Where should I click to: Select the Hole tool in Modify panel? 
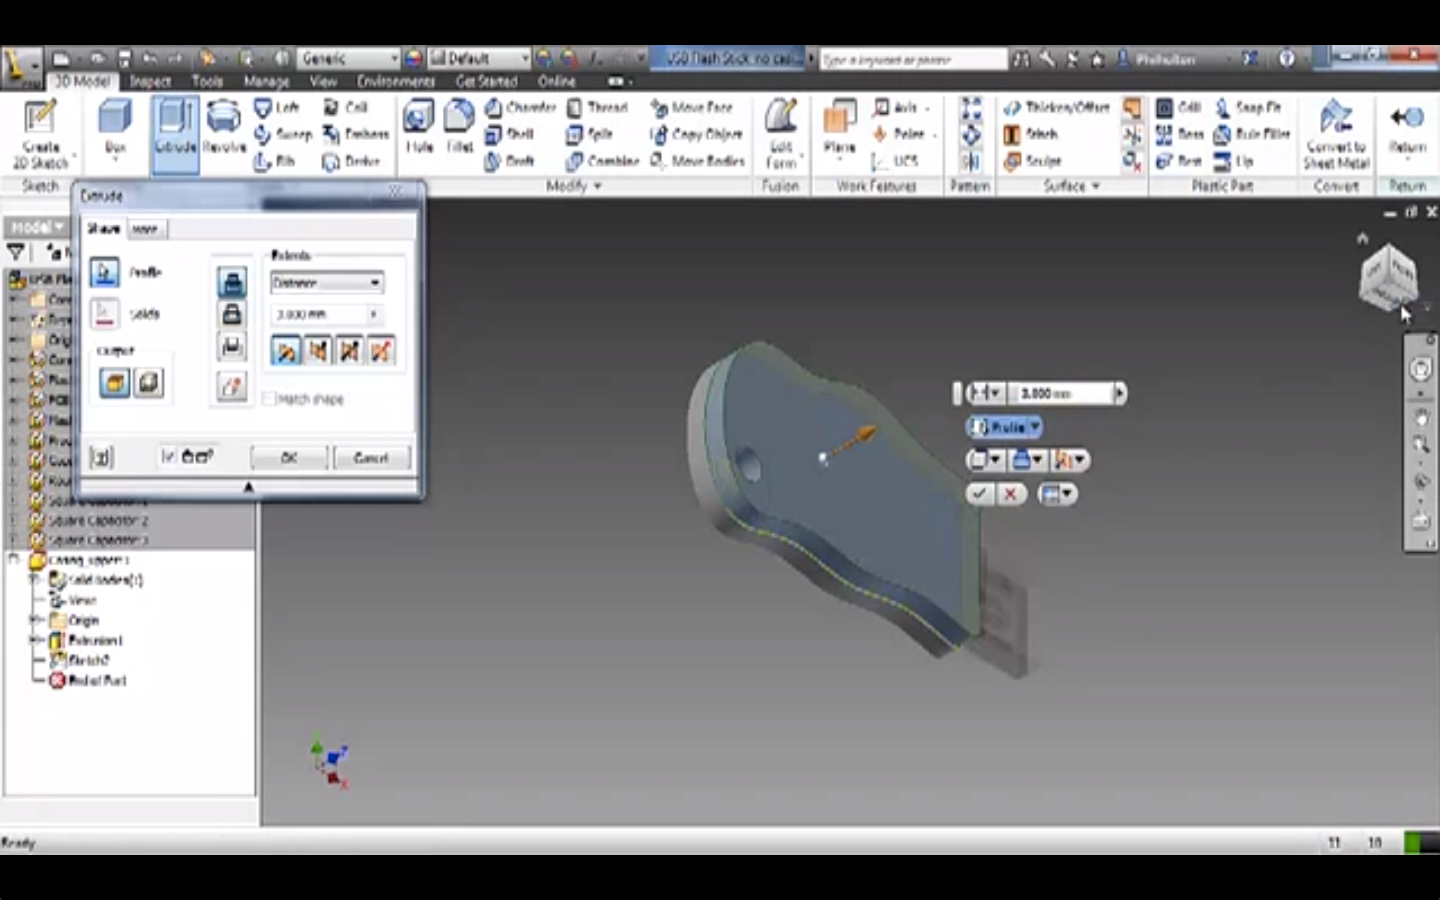(x=419, y=125)
